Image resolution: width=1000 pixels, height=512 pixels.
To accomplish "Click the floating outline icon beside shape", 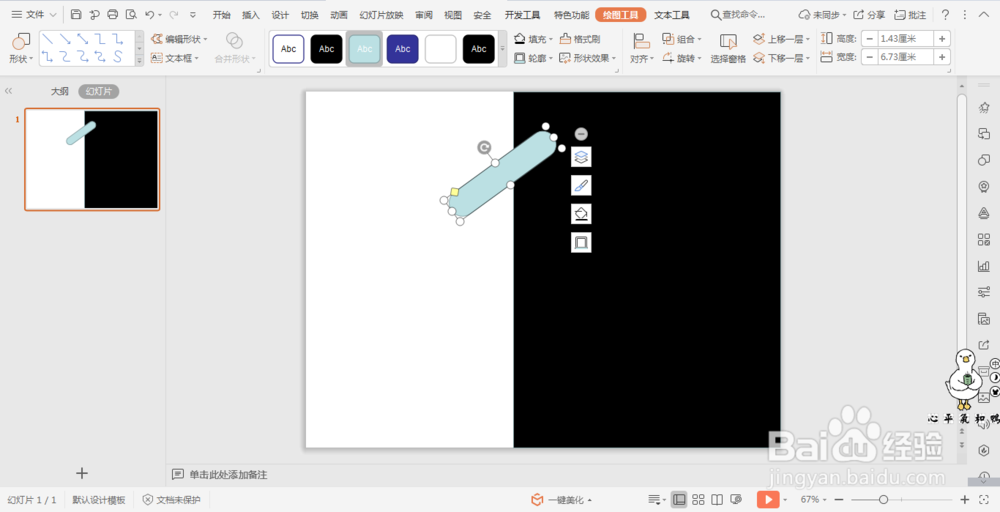I will click(x=581, y=242).
